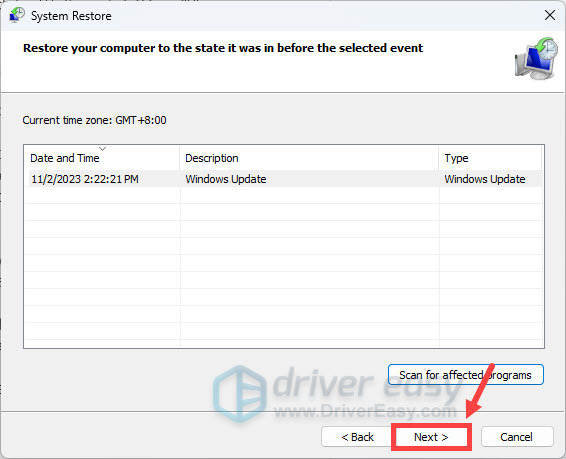Sort list by Type column header

(491, 158)
